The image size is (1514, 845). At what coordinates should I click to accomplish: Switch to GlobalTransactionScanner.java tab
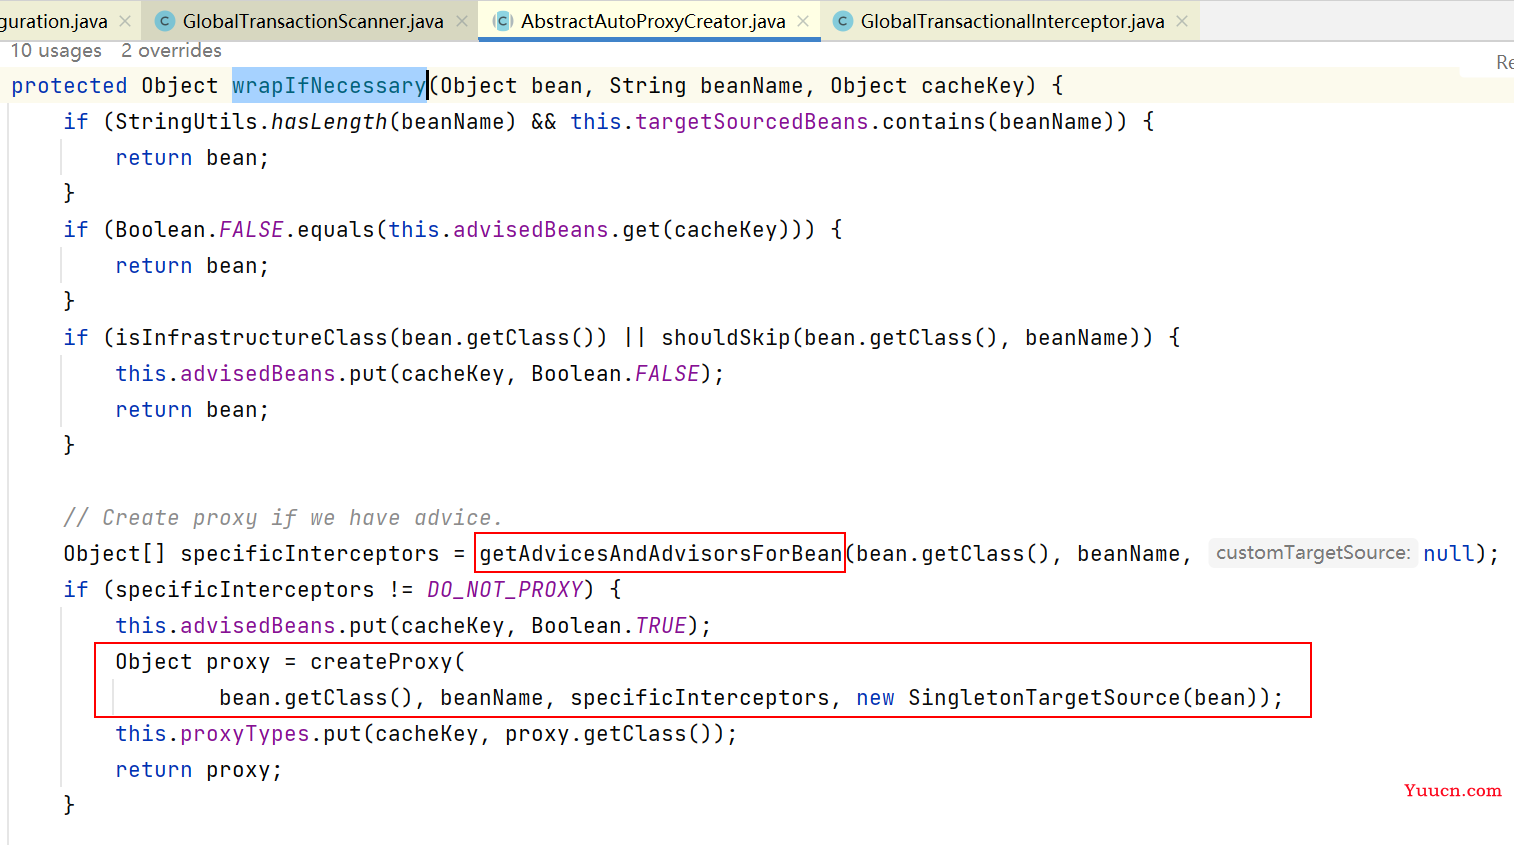pyautogui.click(x=312, y=21)
